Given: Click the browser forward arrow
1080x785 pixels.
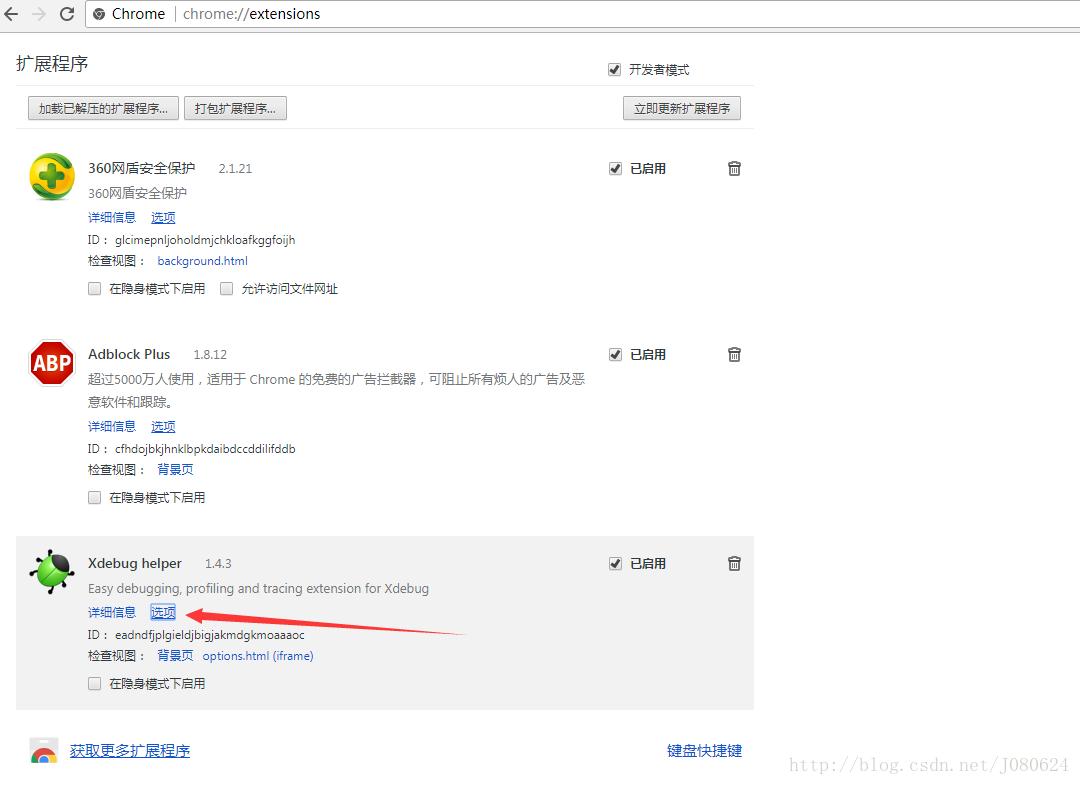Looking at the screenshot, I should 39,14.
